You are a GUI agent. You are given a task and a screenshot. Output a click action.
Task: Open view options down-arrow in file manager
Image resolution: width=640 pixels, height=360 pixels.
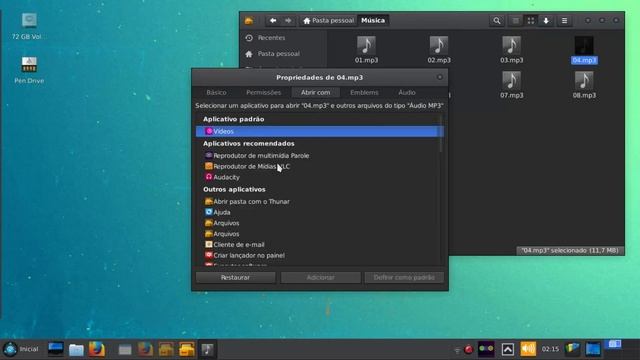[546, 20]
